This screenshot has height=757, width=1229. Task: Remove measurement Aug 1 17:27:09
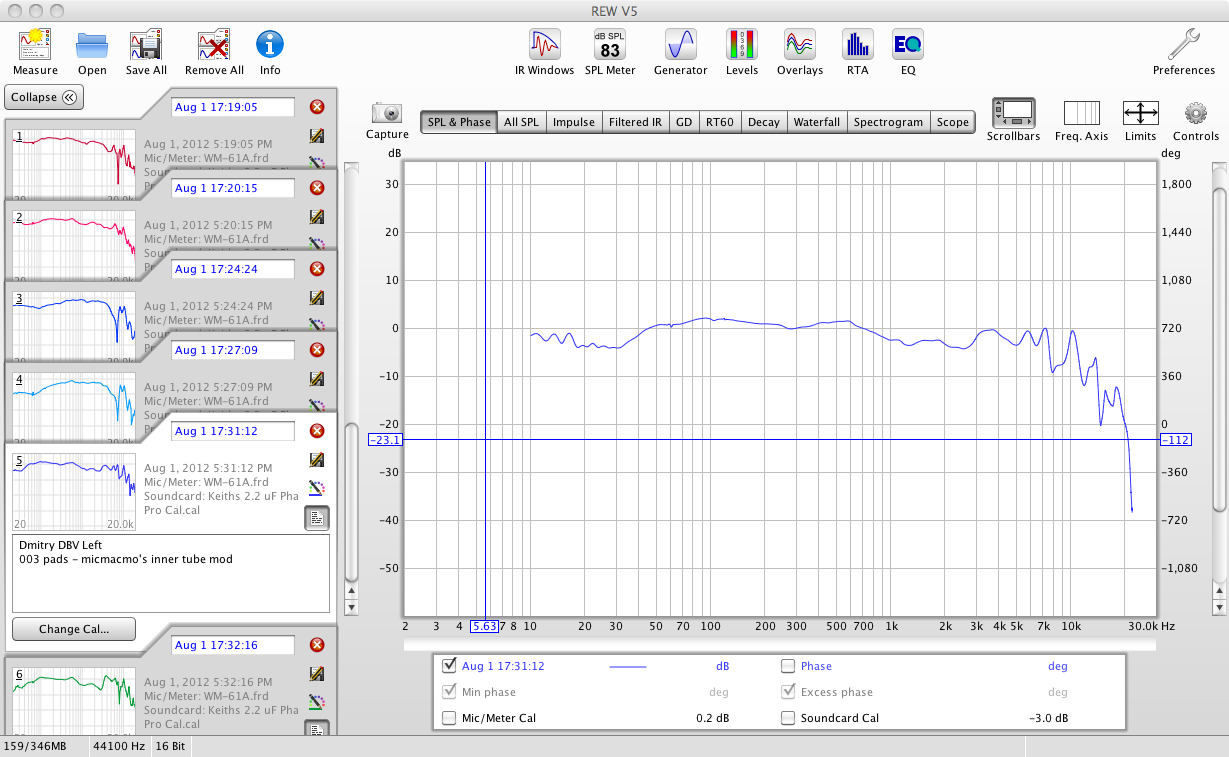pyautogui.click(x=317, y=350)
